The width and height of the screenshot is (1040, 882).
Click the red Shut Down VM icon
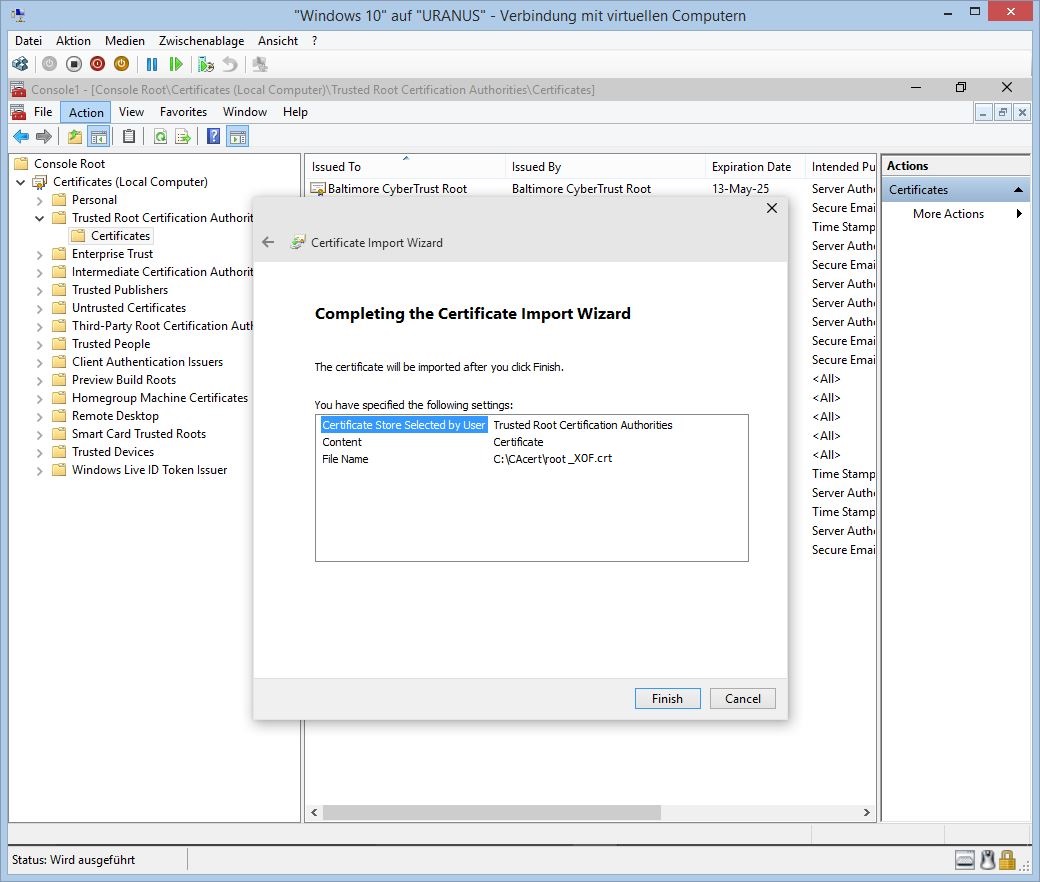(x=97, y=64)
